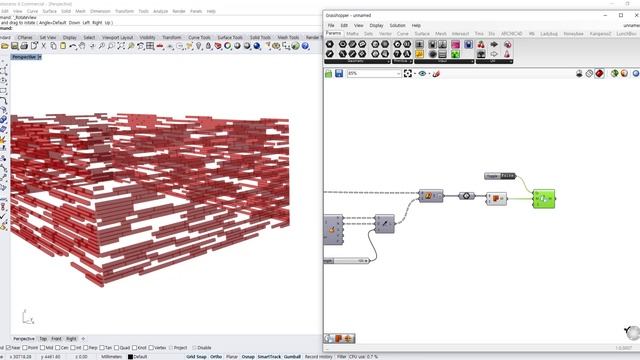Toggle Grid Snap in Rhino status bar
The image size is (640, 360).
click(196, 357)
